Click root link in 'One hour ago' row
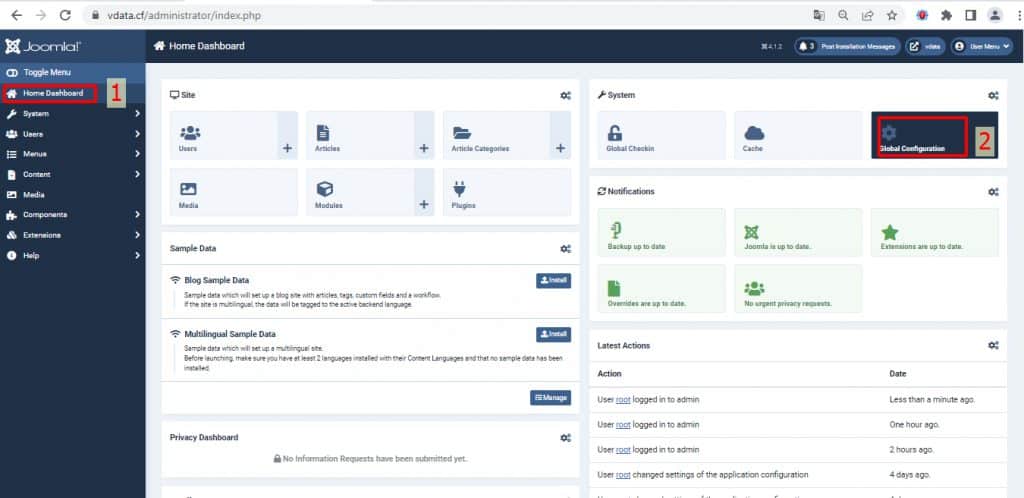The image size is (1024, 498). tap(623, 424)
